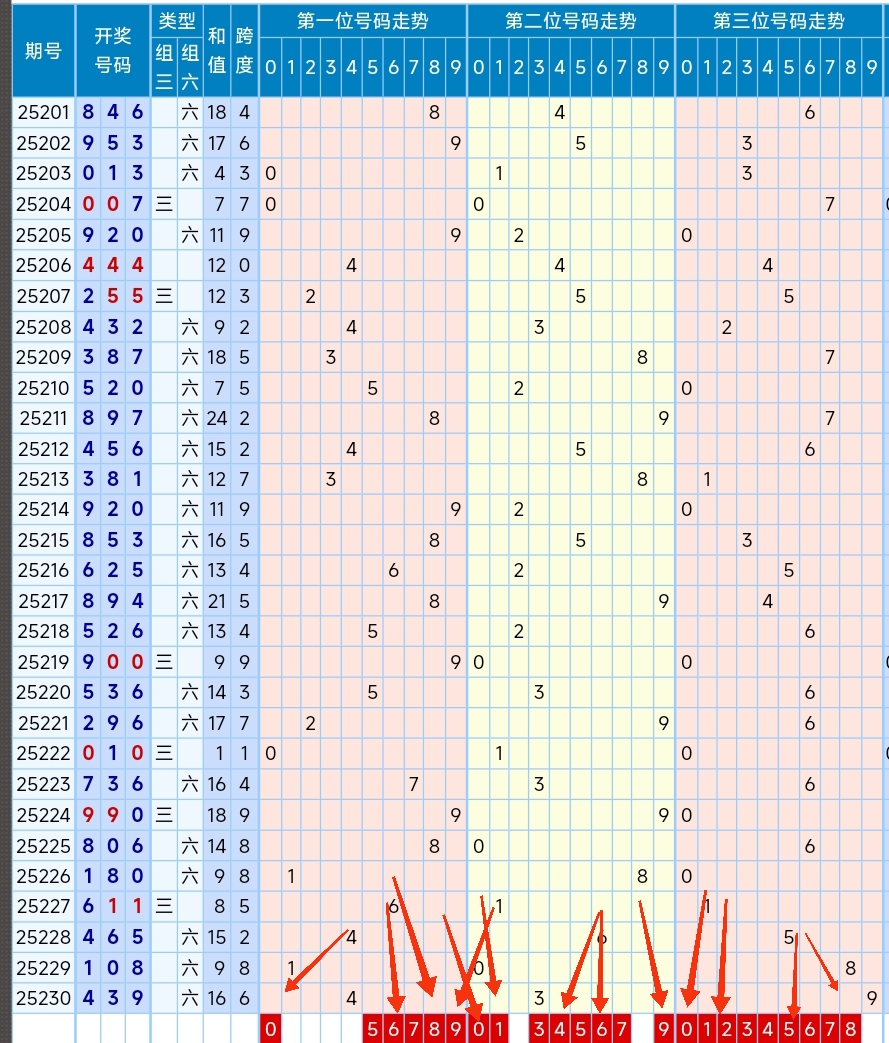Viewport: 889px width, 1043px height.
Task: Click the 跨度 column header
Action: [244, 51]
